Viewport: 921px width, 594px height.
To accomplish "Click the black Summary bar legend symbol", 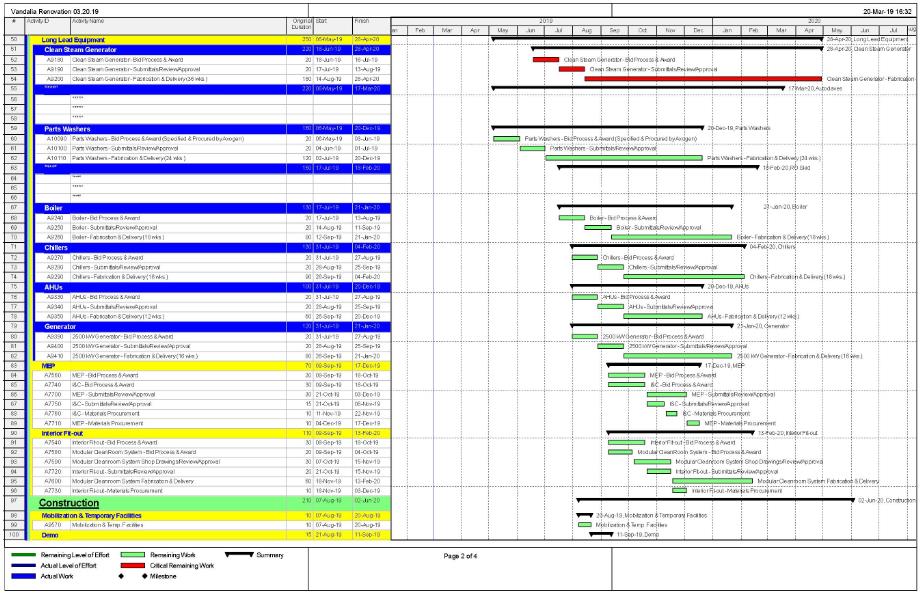I will click(241, 553).
